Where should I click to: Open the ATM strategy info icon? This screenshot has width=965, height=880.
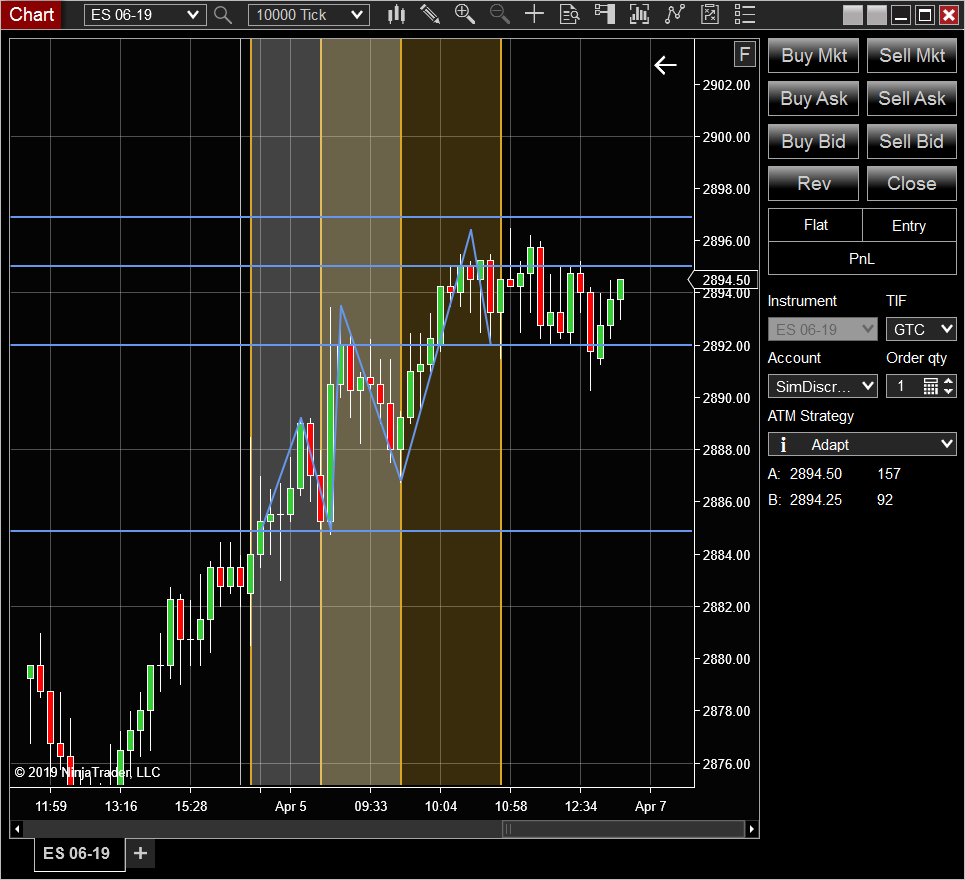point(783,444)
